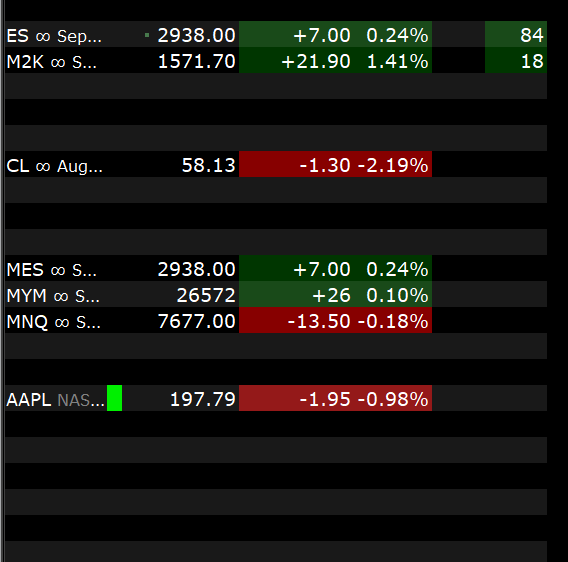
Task: Click the bright green indicator beside AAPL
Action: tap(114, 398)
